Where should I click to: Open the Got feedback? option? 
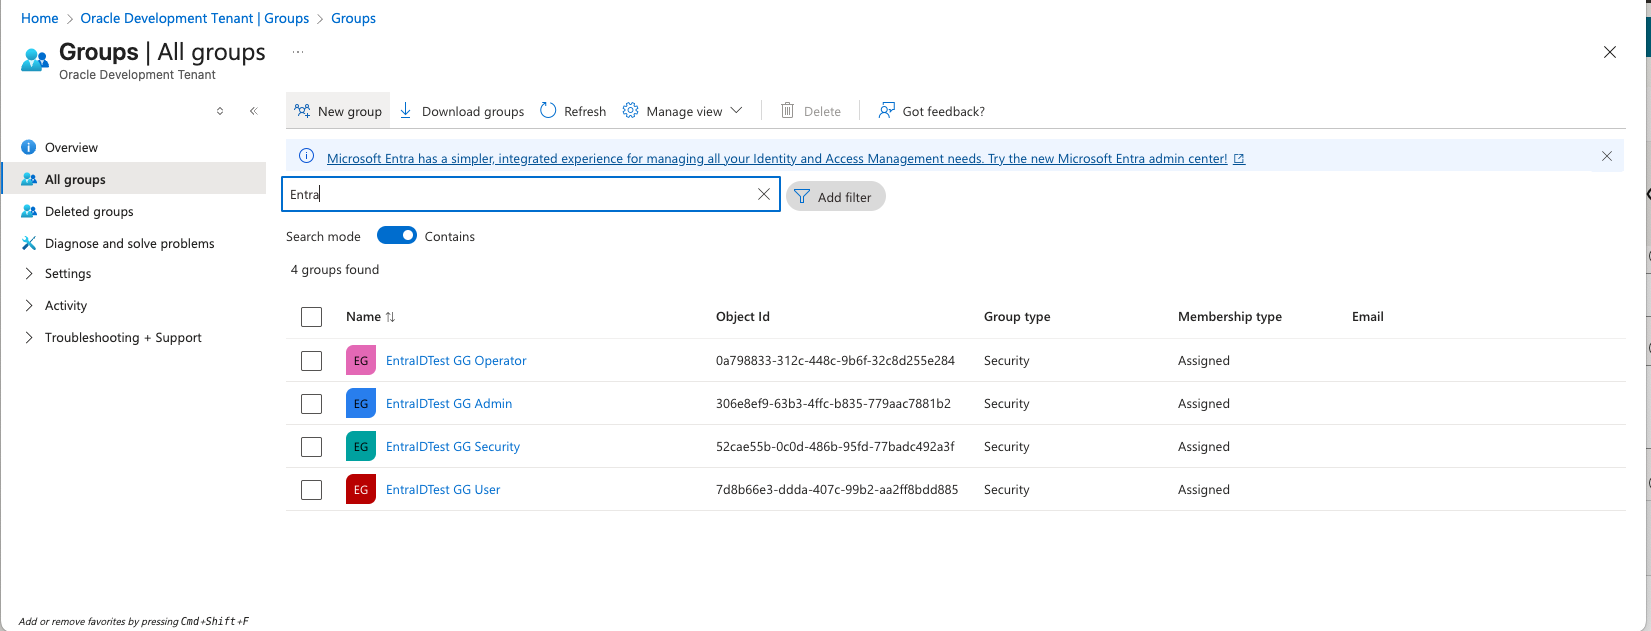[x=931, y=111]
